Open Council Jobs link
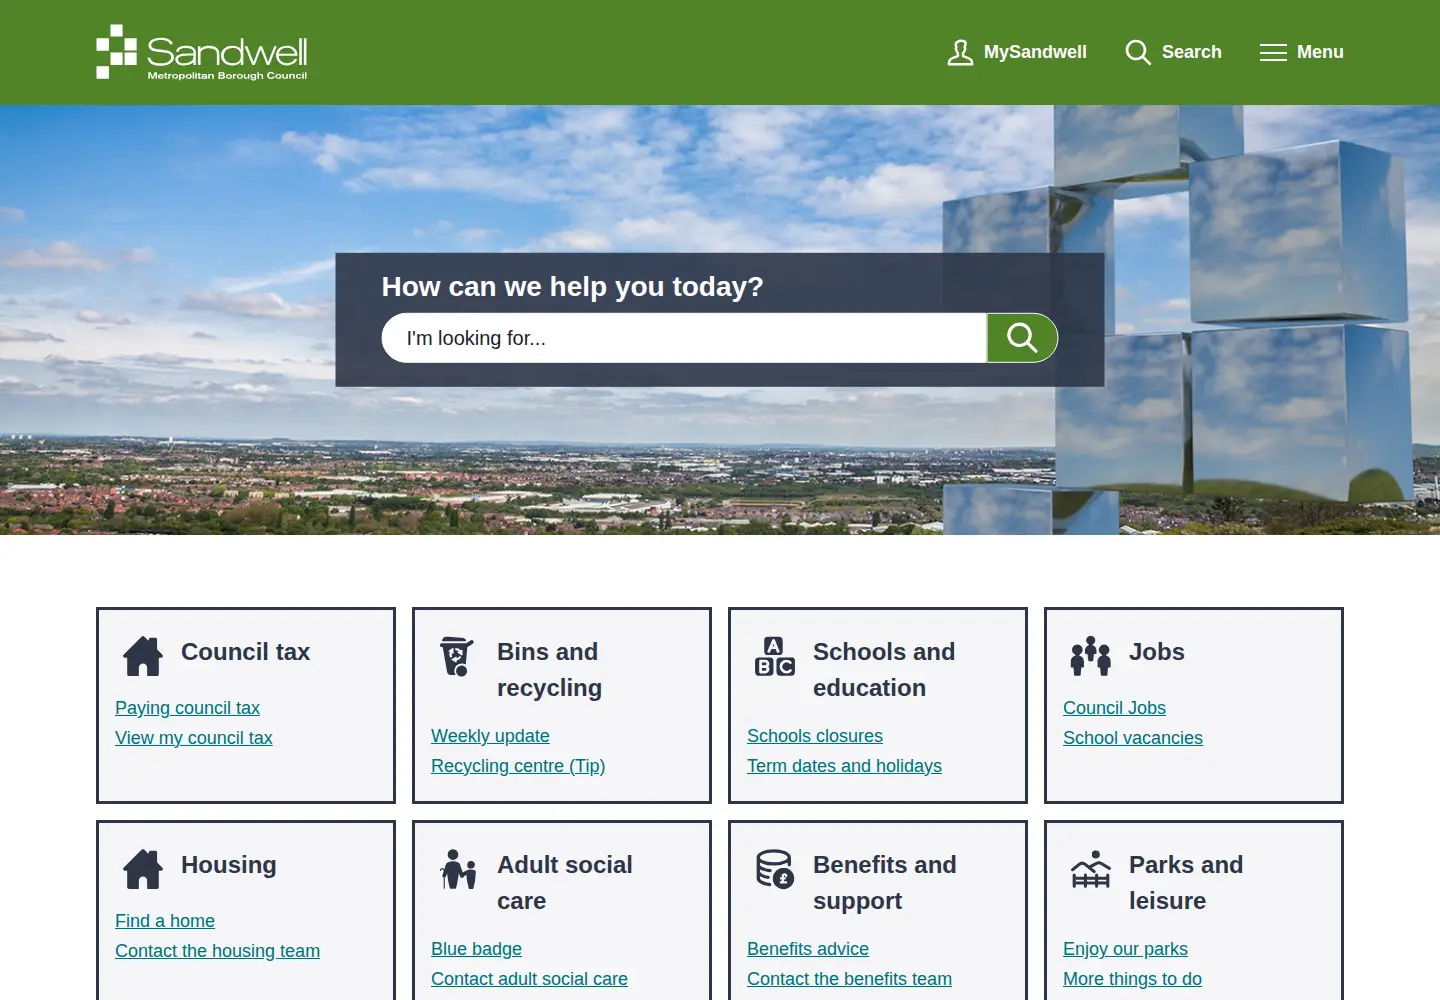This screenshot has height=1000, width=1440. pyautogui.click(x=1114, y=708)
